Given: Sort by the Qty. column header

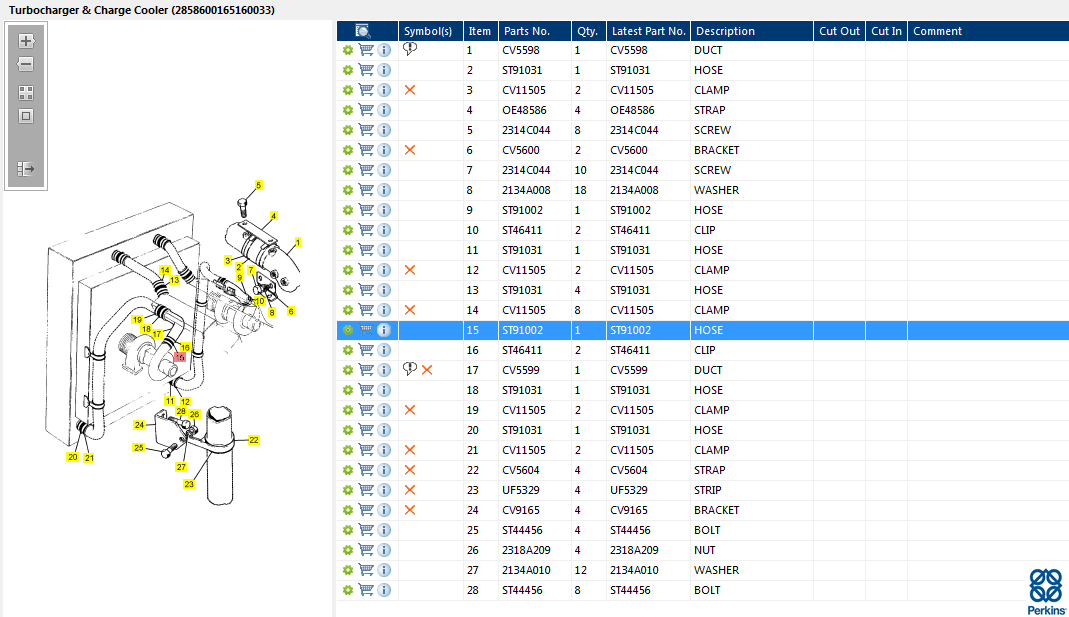Looking at the screenshot, I should 588,31.
